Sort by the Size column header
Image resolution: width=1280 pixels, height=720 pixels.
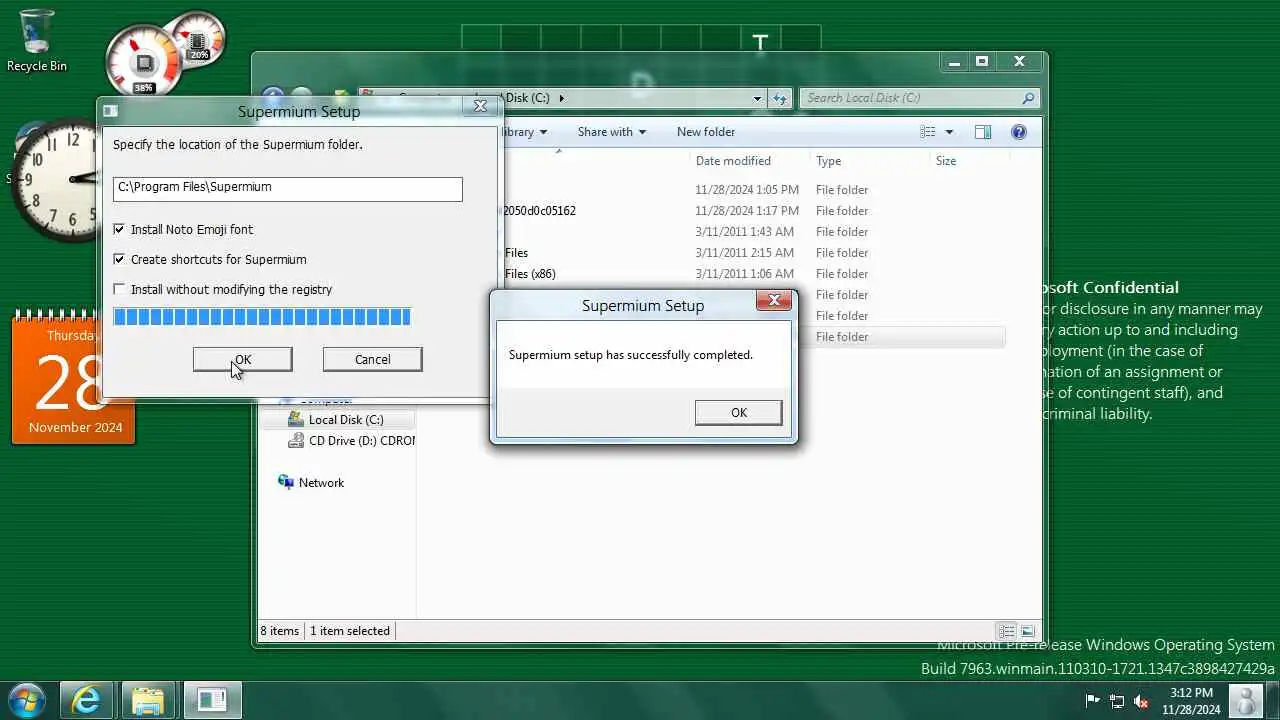tap(945, 161)
